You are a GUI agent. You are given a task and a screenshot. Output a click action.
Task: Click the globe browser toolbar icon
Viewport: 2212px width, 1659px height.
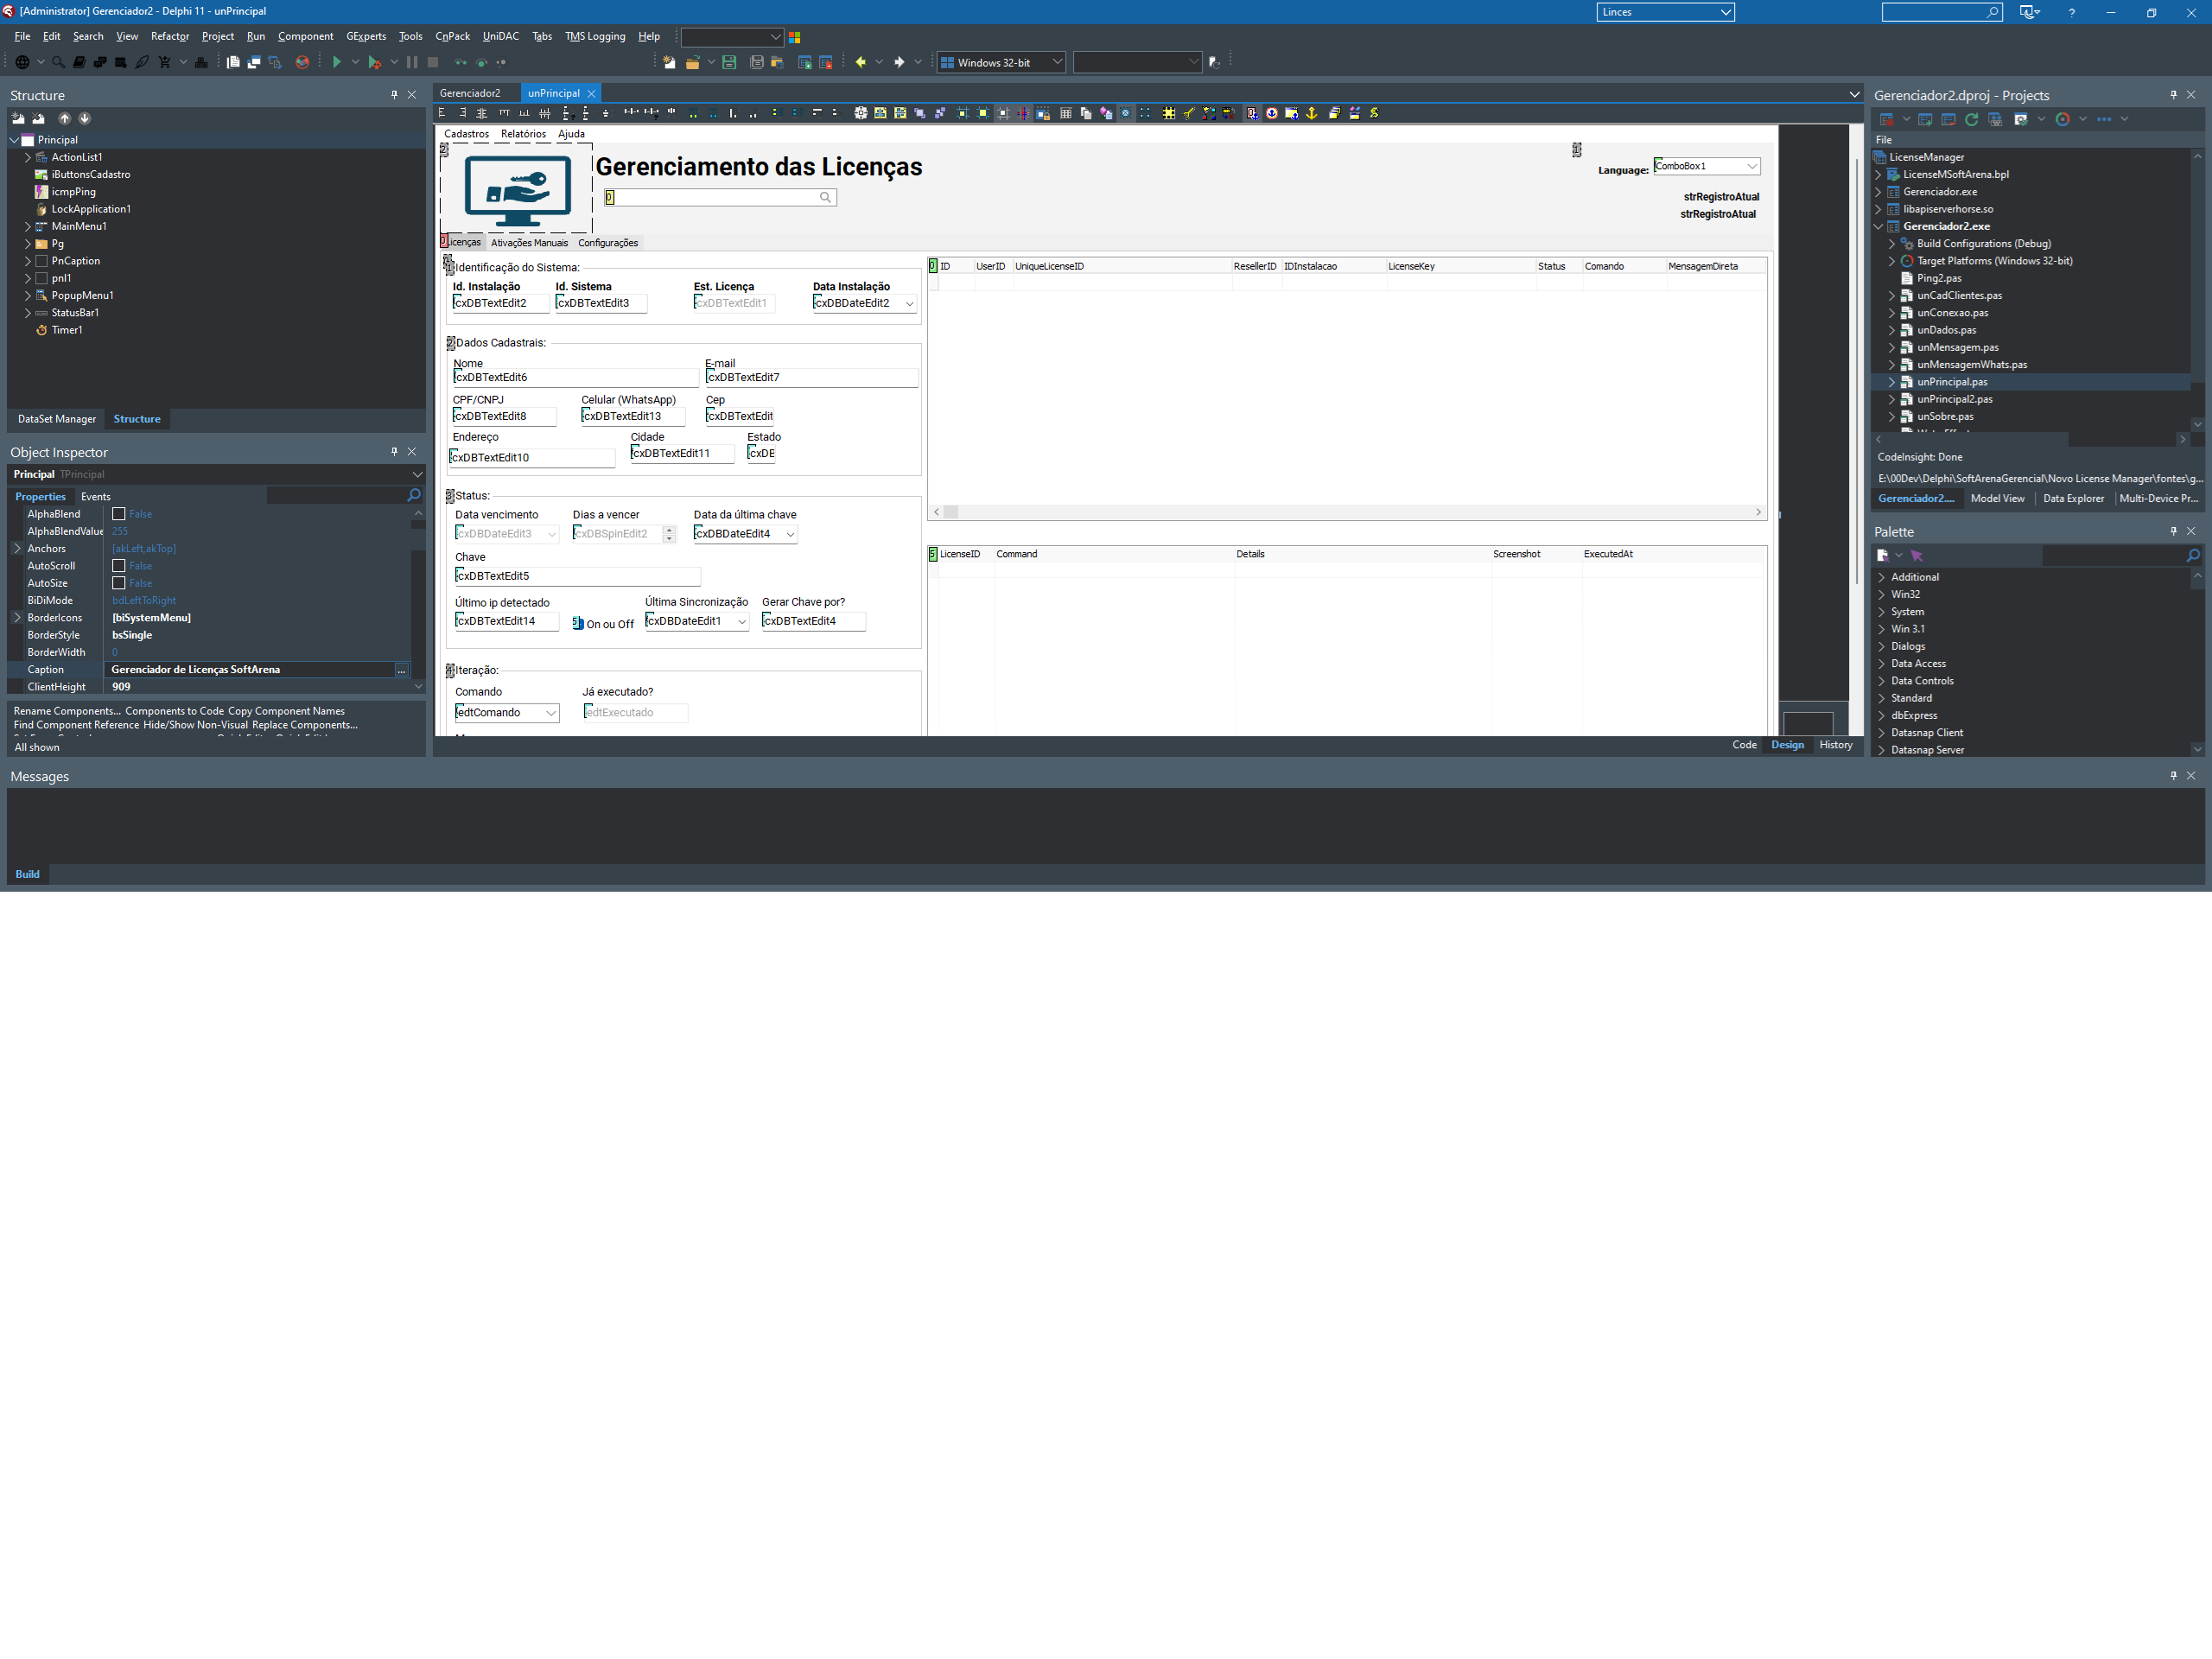[x=22, y=62]
